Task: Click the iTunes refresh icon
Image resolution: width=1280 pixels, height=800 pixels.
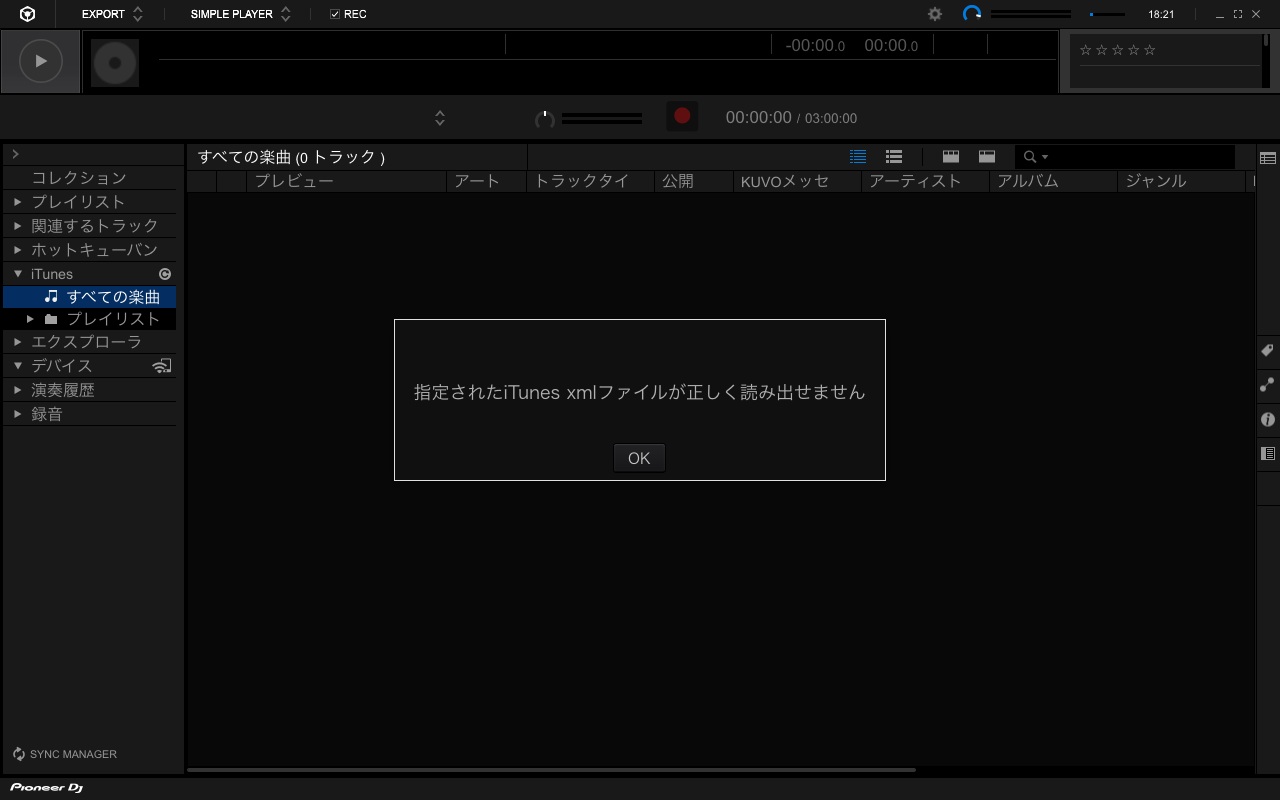Action: point(165,274)
